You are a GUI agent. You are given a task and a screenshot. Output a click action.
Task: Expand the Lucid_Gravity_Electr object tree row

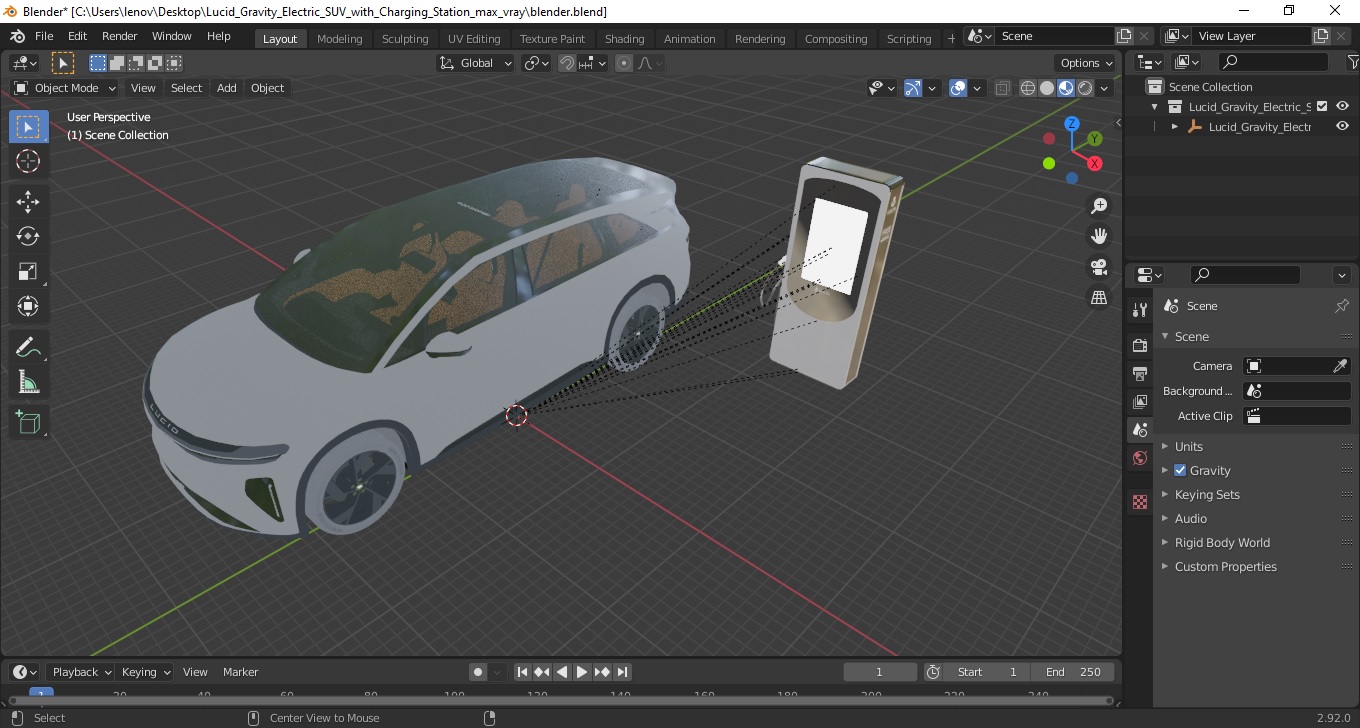pos(1175,127)
